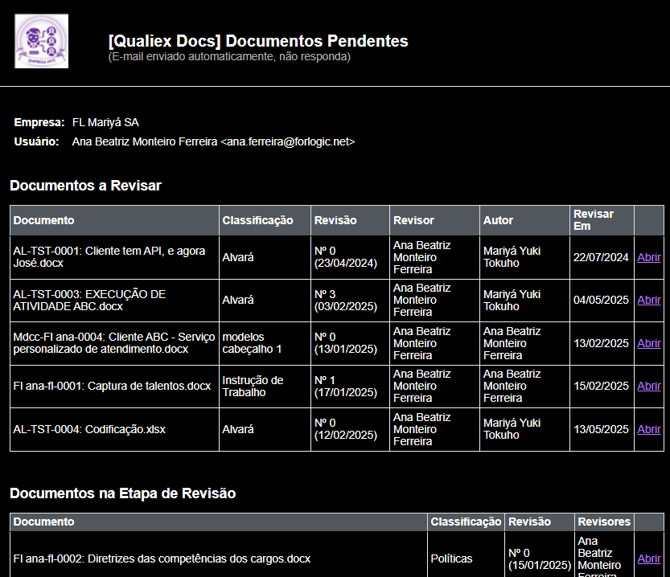Screen dimensions: 670x577
Task: Click the Instrução de Trabalho classification cell
Action: pos(253,386)
